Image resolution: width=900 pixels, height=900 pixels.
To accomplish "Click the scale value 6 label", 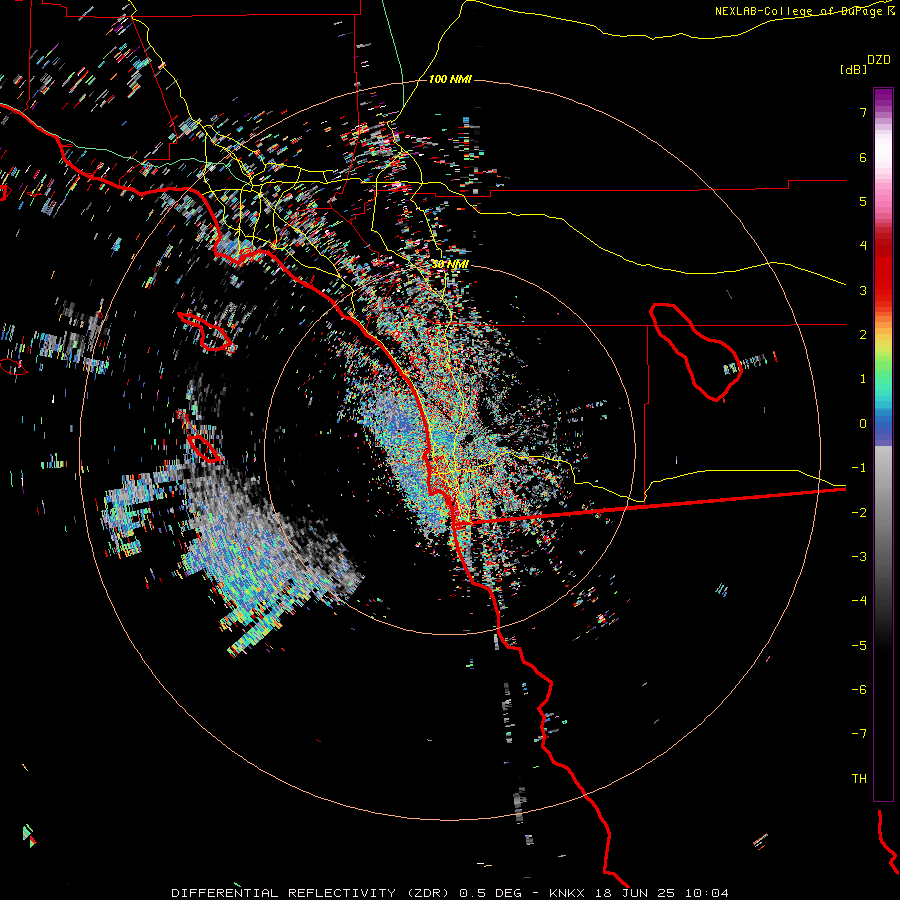I will pos(863,157).
